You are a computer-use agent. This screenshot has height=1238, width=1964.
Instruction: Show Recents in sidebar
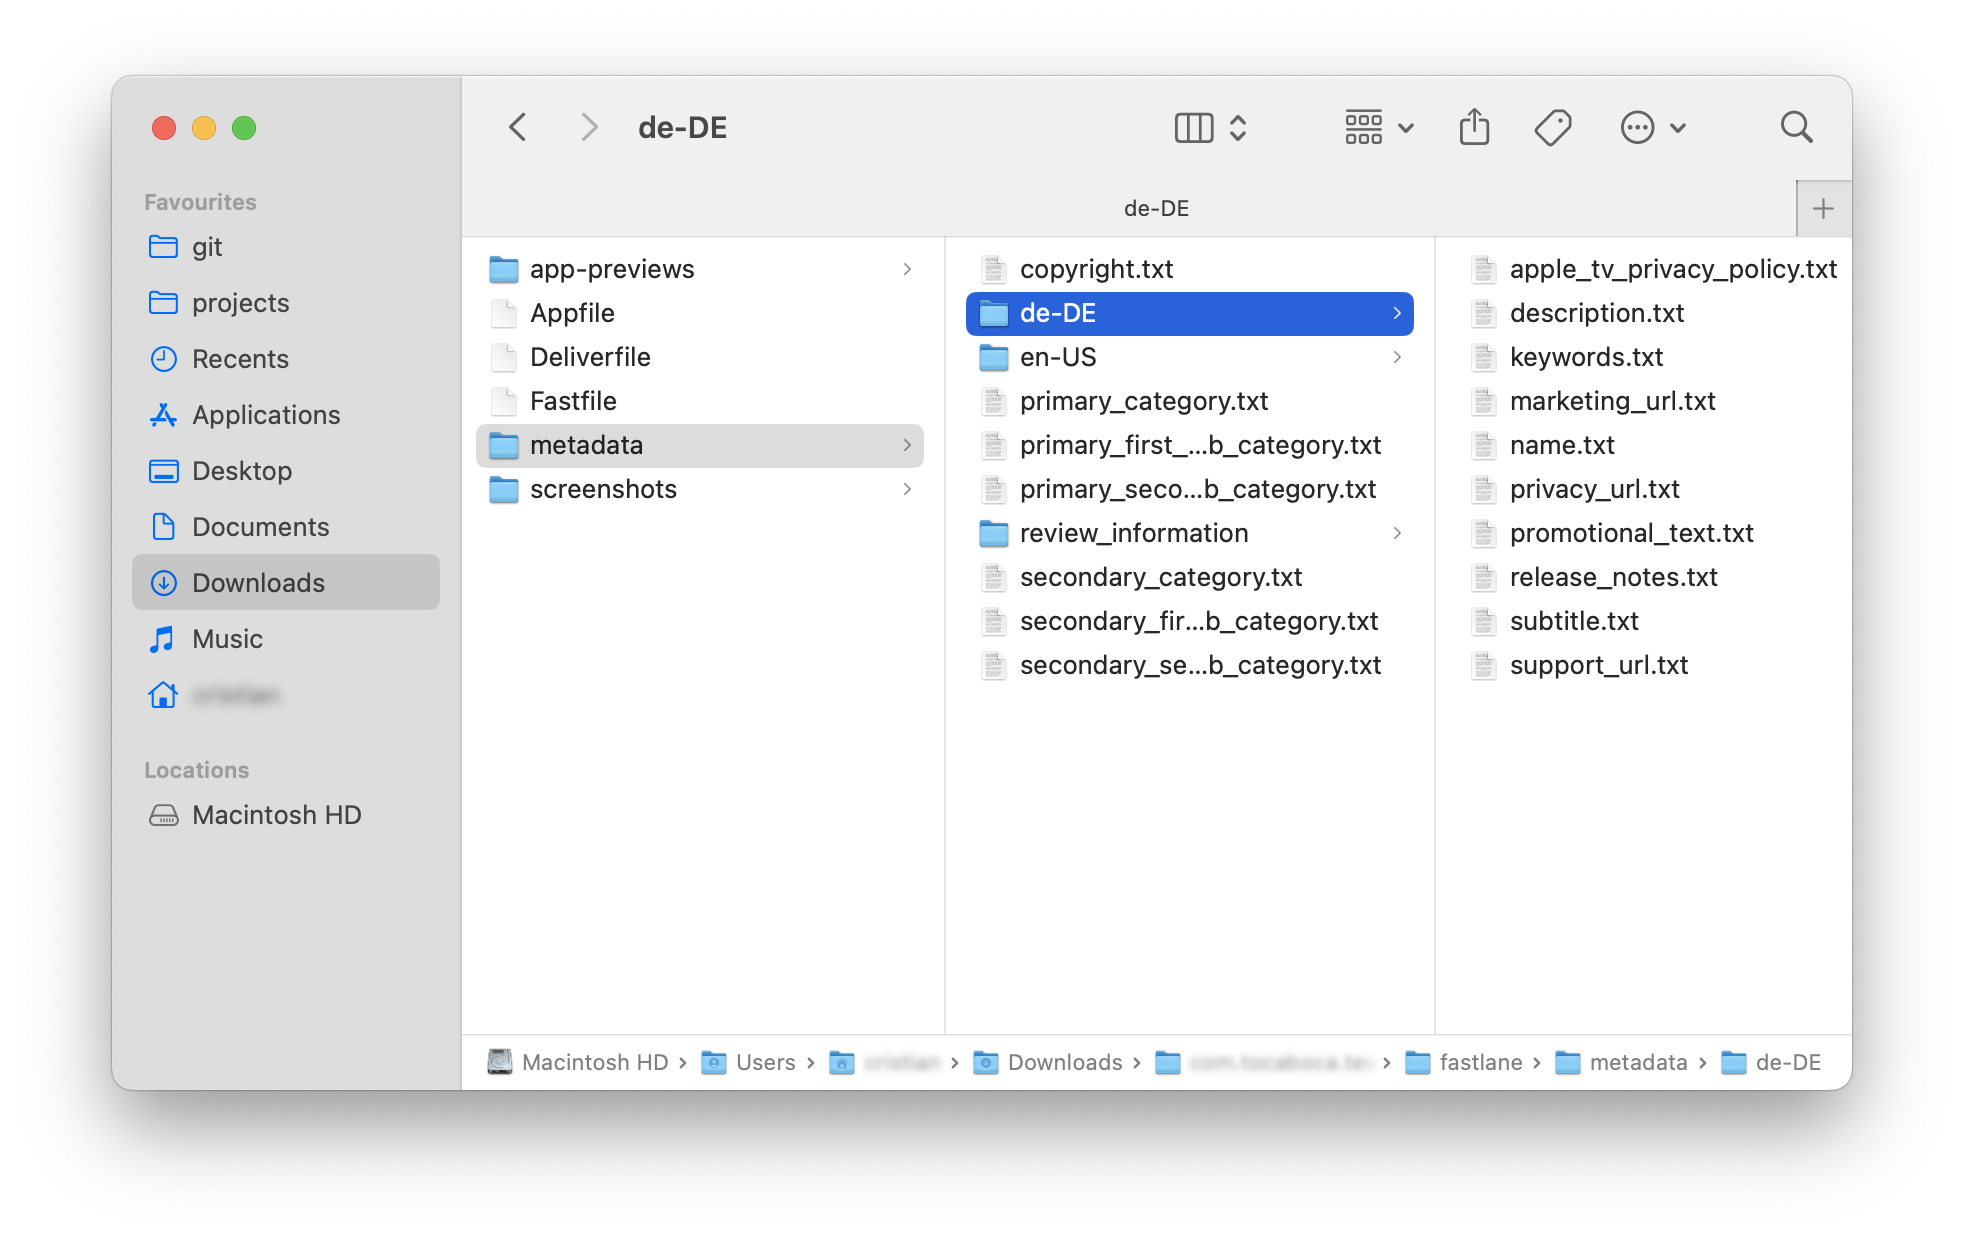(x=286, y=359)
